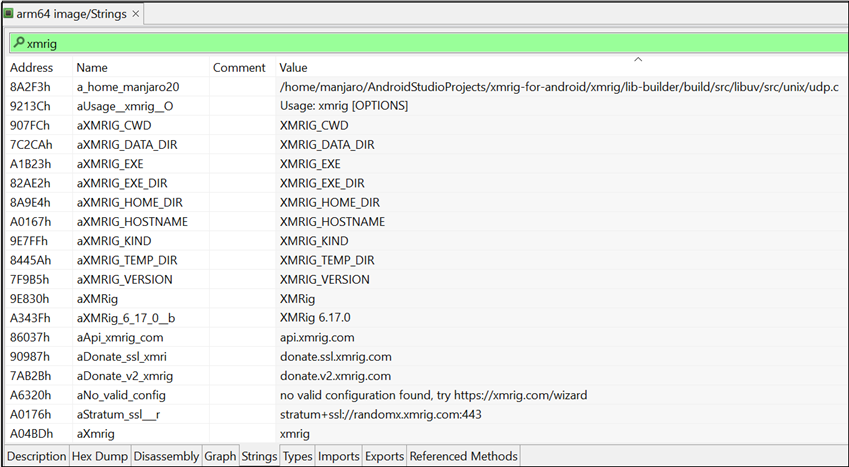849x467 pixels.
Task: Select the aNo_valid_config name
Action: 121,395
